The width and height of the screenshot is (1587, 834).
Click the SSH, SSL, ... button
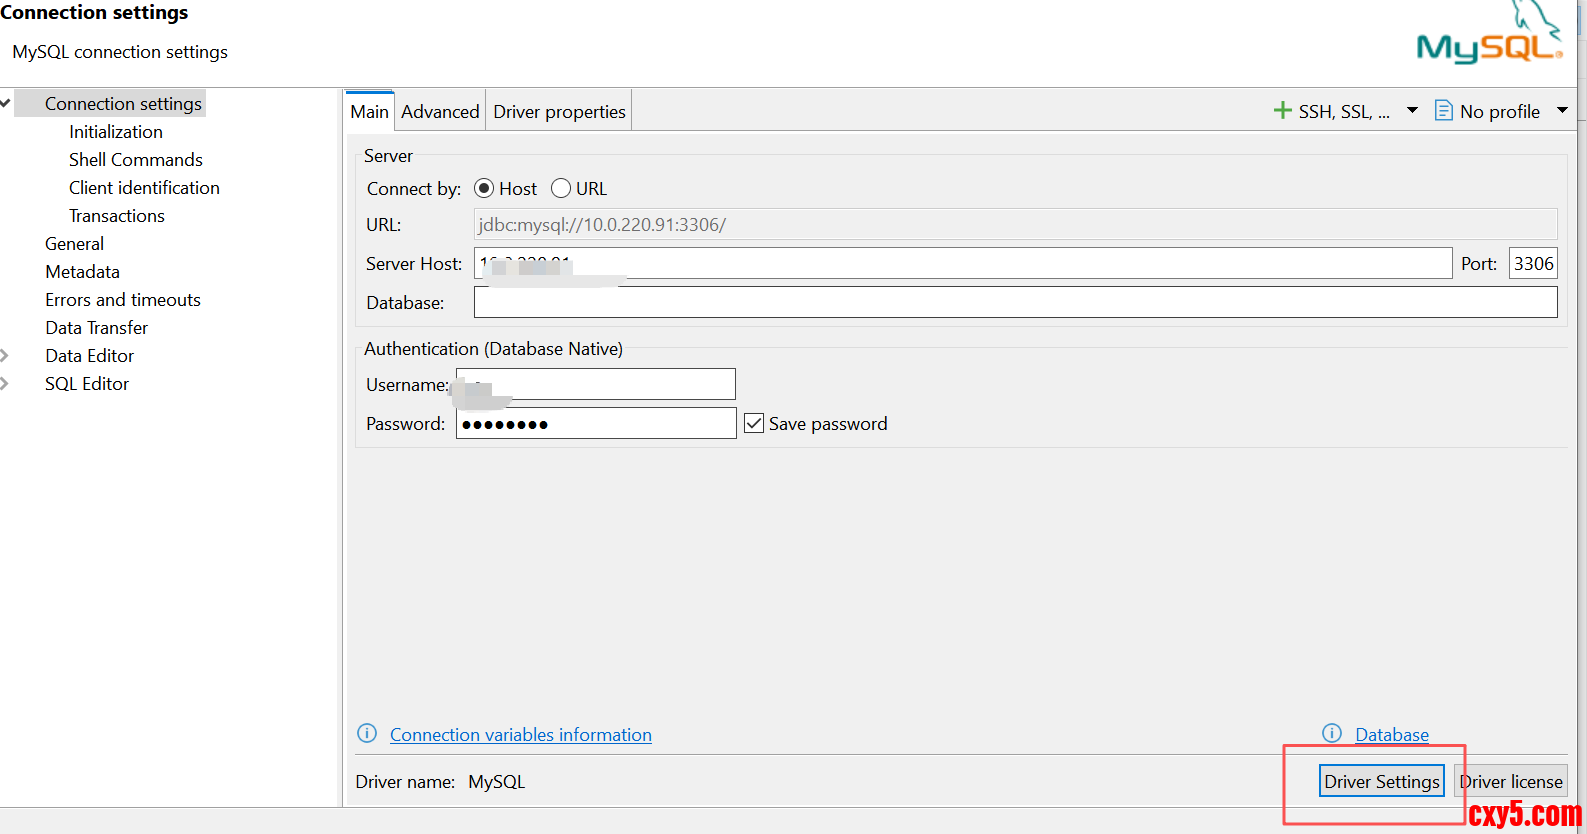1344,111
